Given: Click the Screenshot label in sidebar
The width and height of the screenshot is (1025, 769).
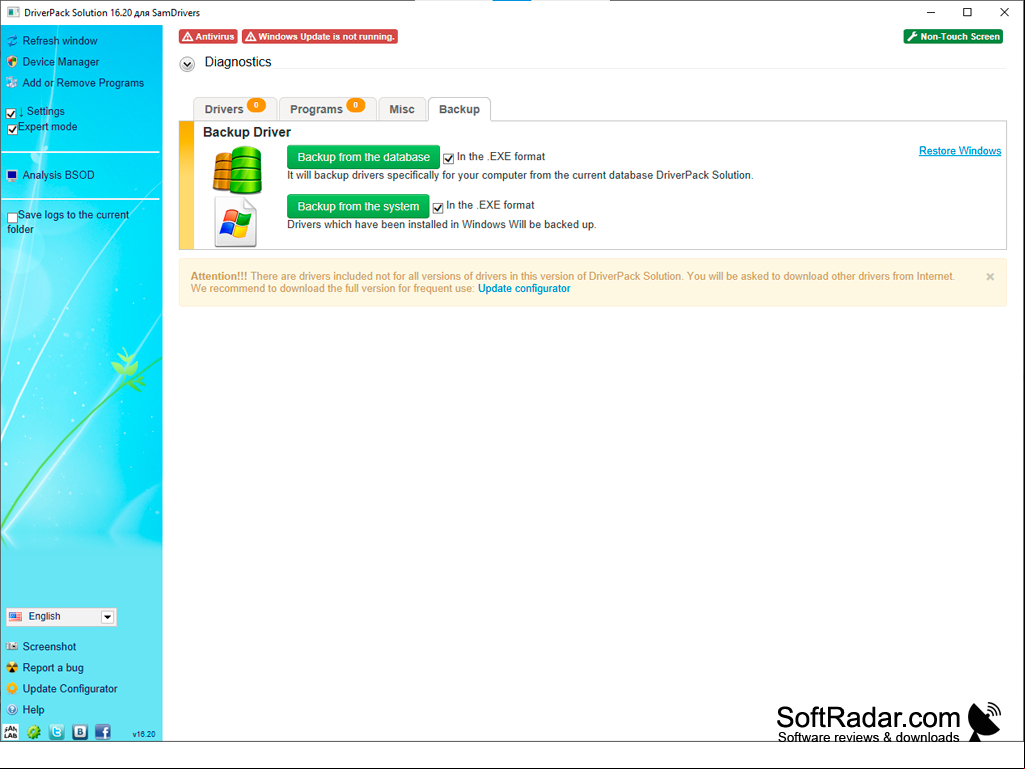Looking at the screenshot, I should 49,646.
